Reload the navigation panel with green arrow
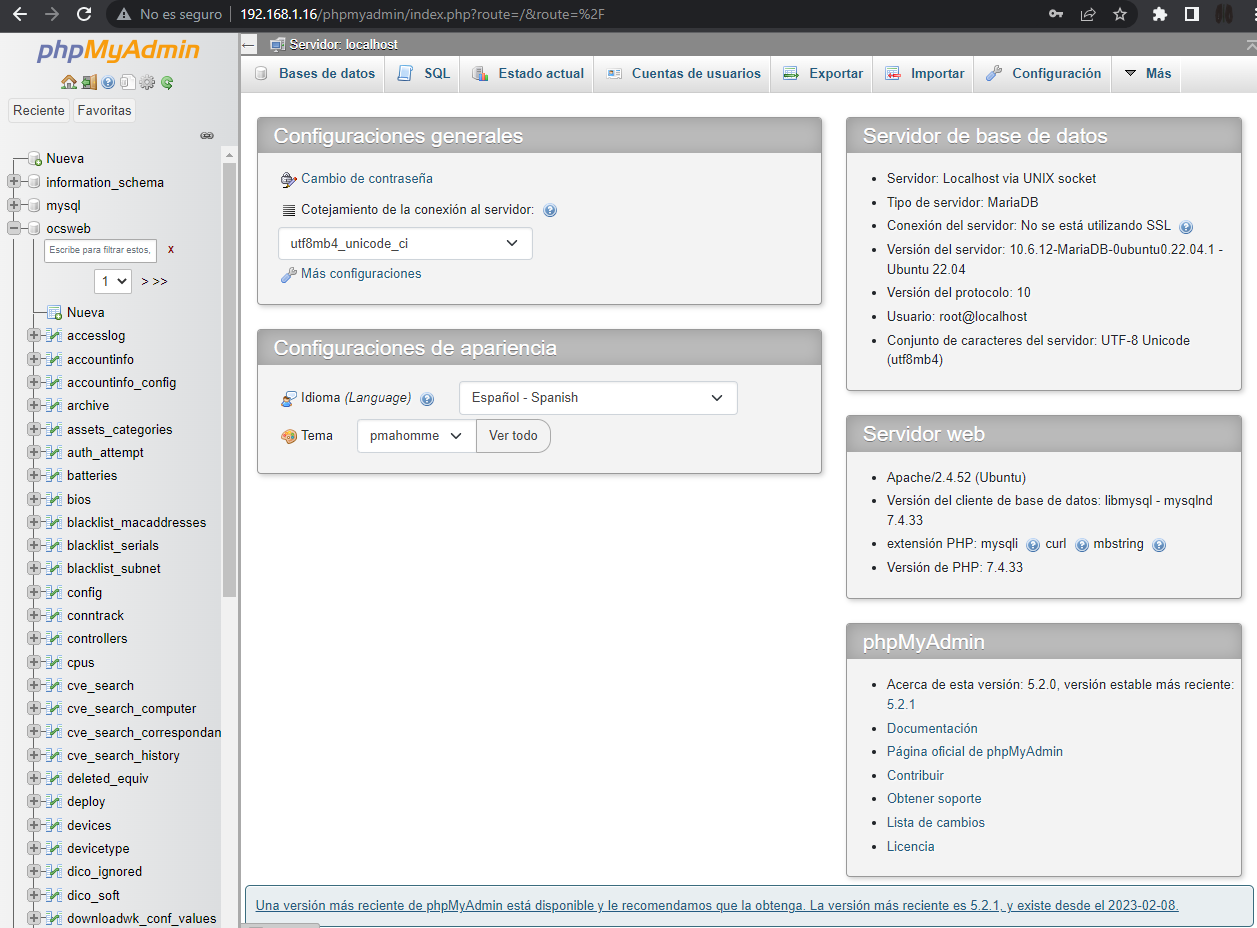Image resolution: width=1257 pixels, height=928 pixels. click(x=167, y=83)
